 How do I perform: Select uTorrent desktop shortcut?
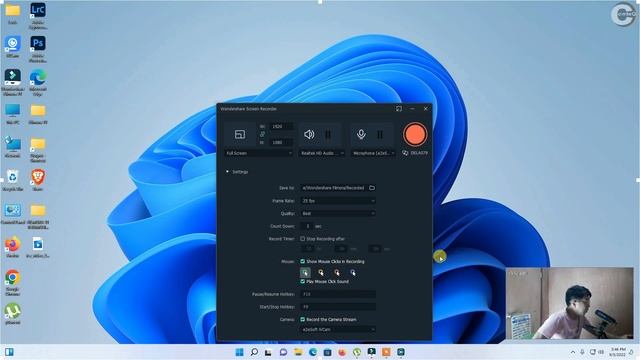pyautogui.click(x=13, y=314)
